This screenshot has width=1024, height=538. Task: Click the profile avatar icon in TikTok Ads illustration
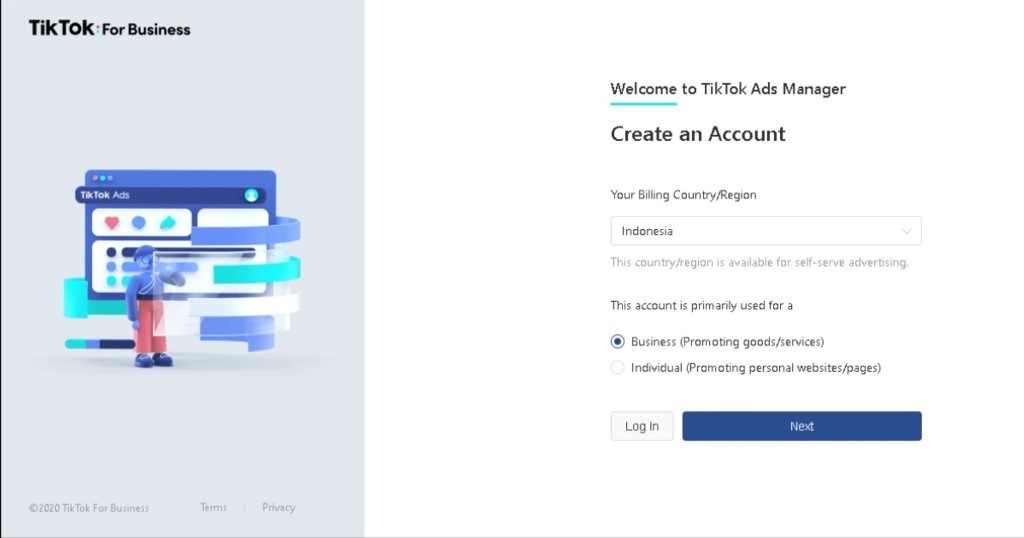point(251,195)
